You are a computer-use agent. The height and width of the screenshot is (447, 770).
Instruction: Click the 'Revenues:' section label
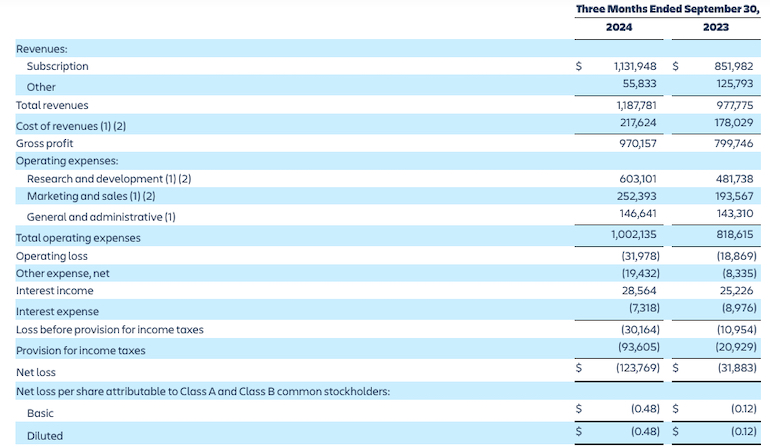[42, 48]
